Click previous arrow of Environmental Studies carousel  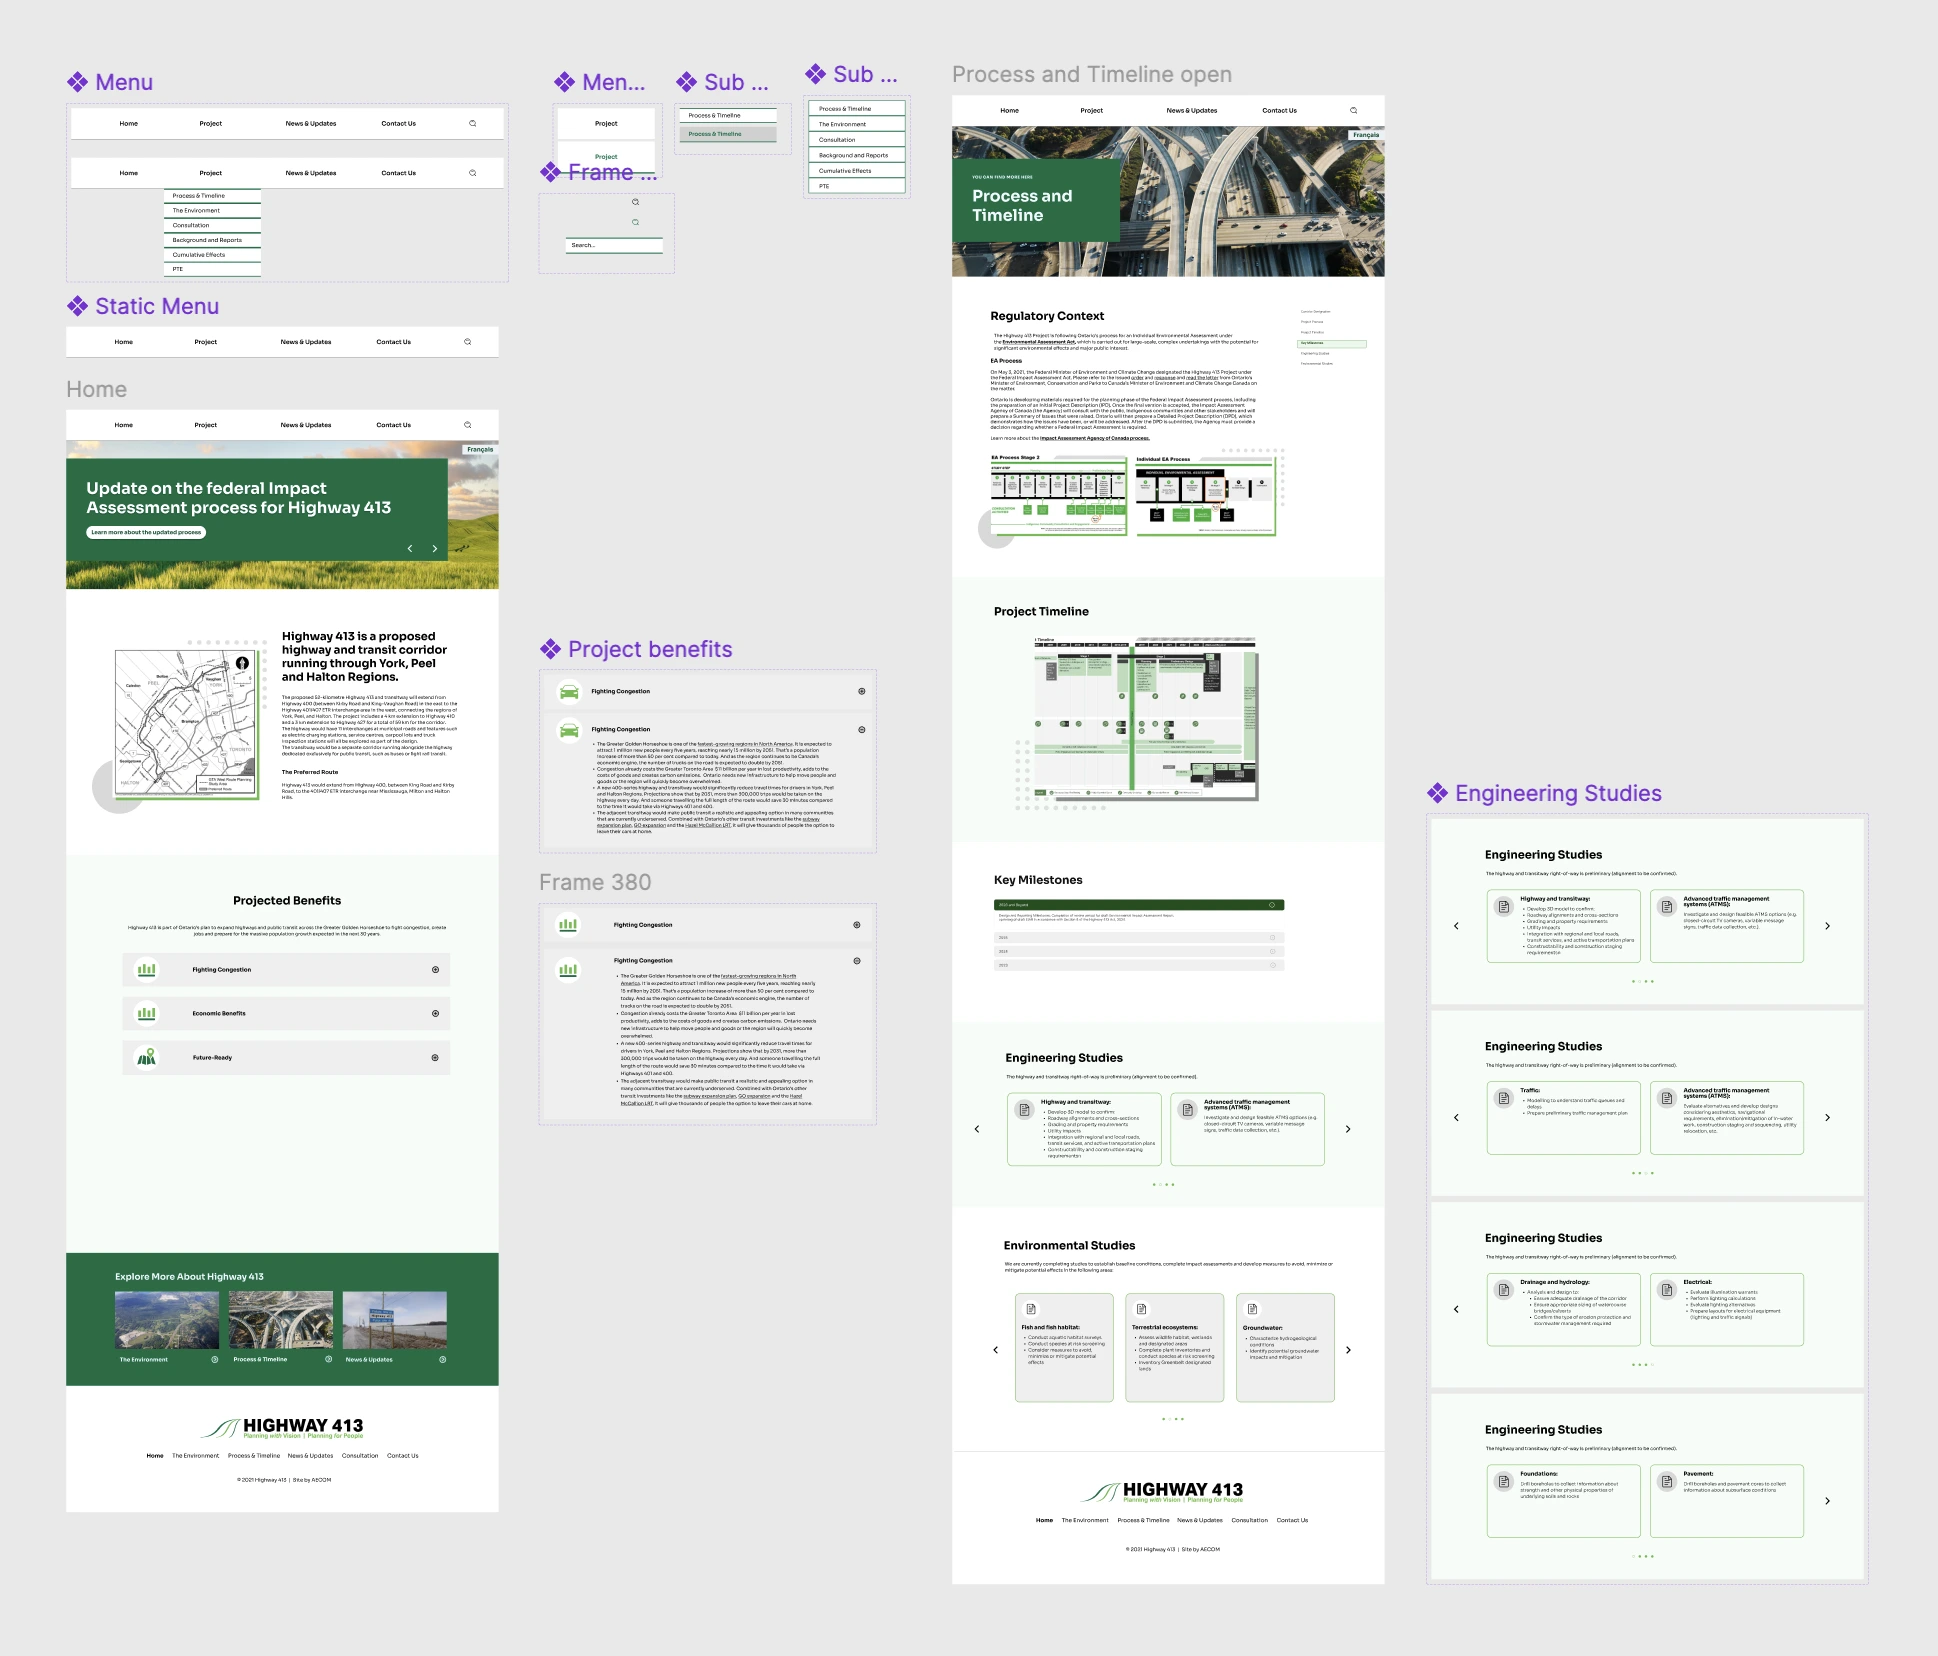click(x=995, y=1350)
